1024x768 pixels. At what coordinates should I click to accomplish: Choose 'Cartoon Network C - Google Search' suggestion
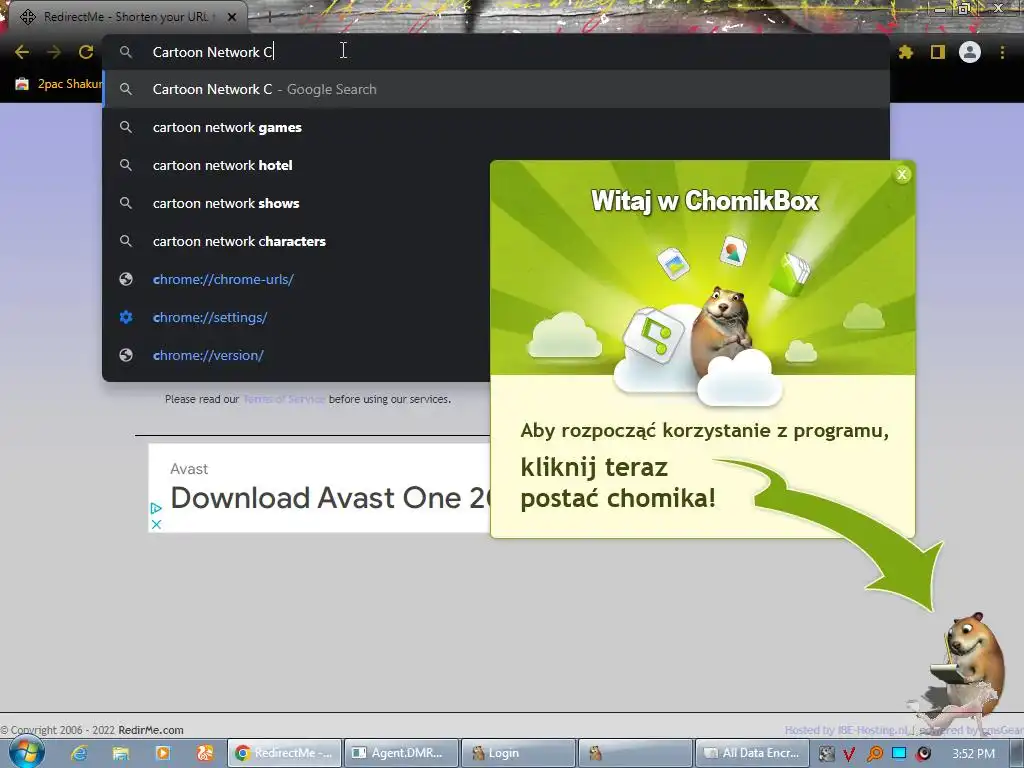point(496,89)
